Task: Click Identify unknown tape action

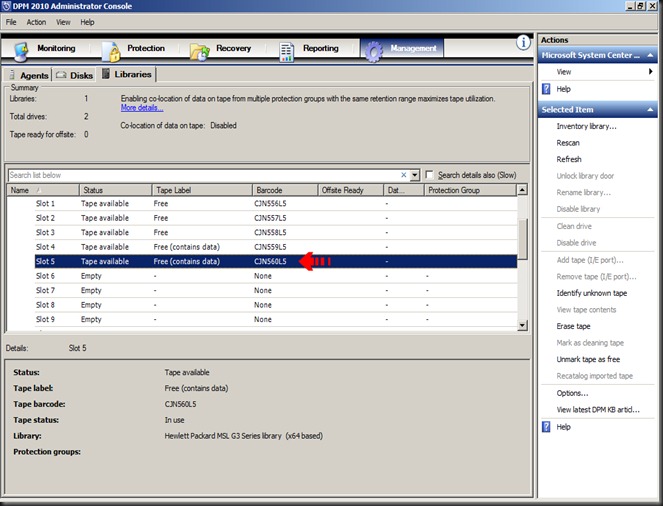Action: point(592,293)
